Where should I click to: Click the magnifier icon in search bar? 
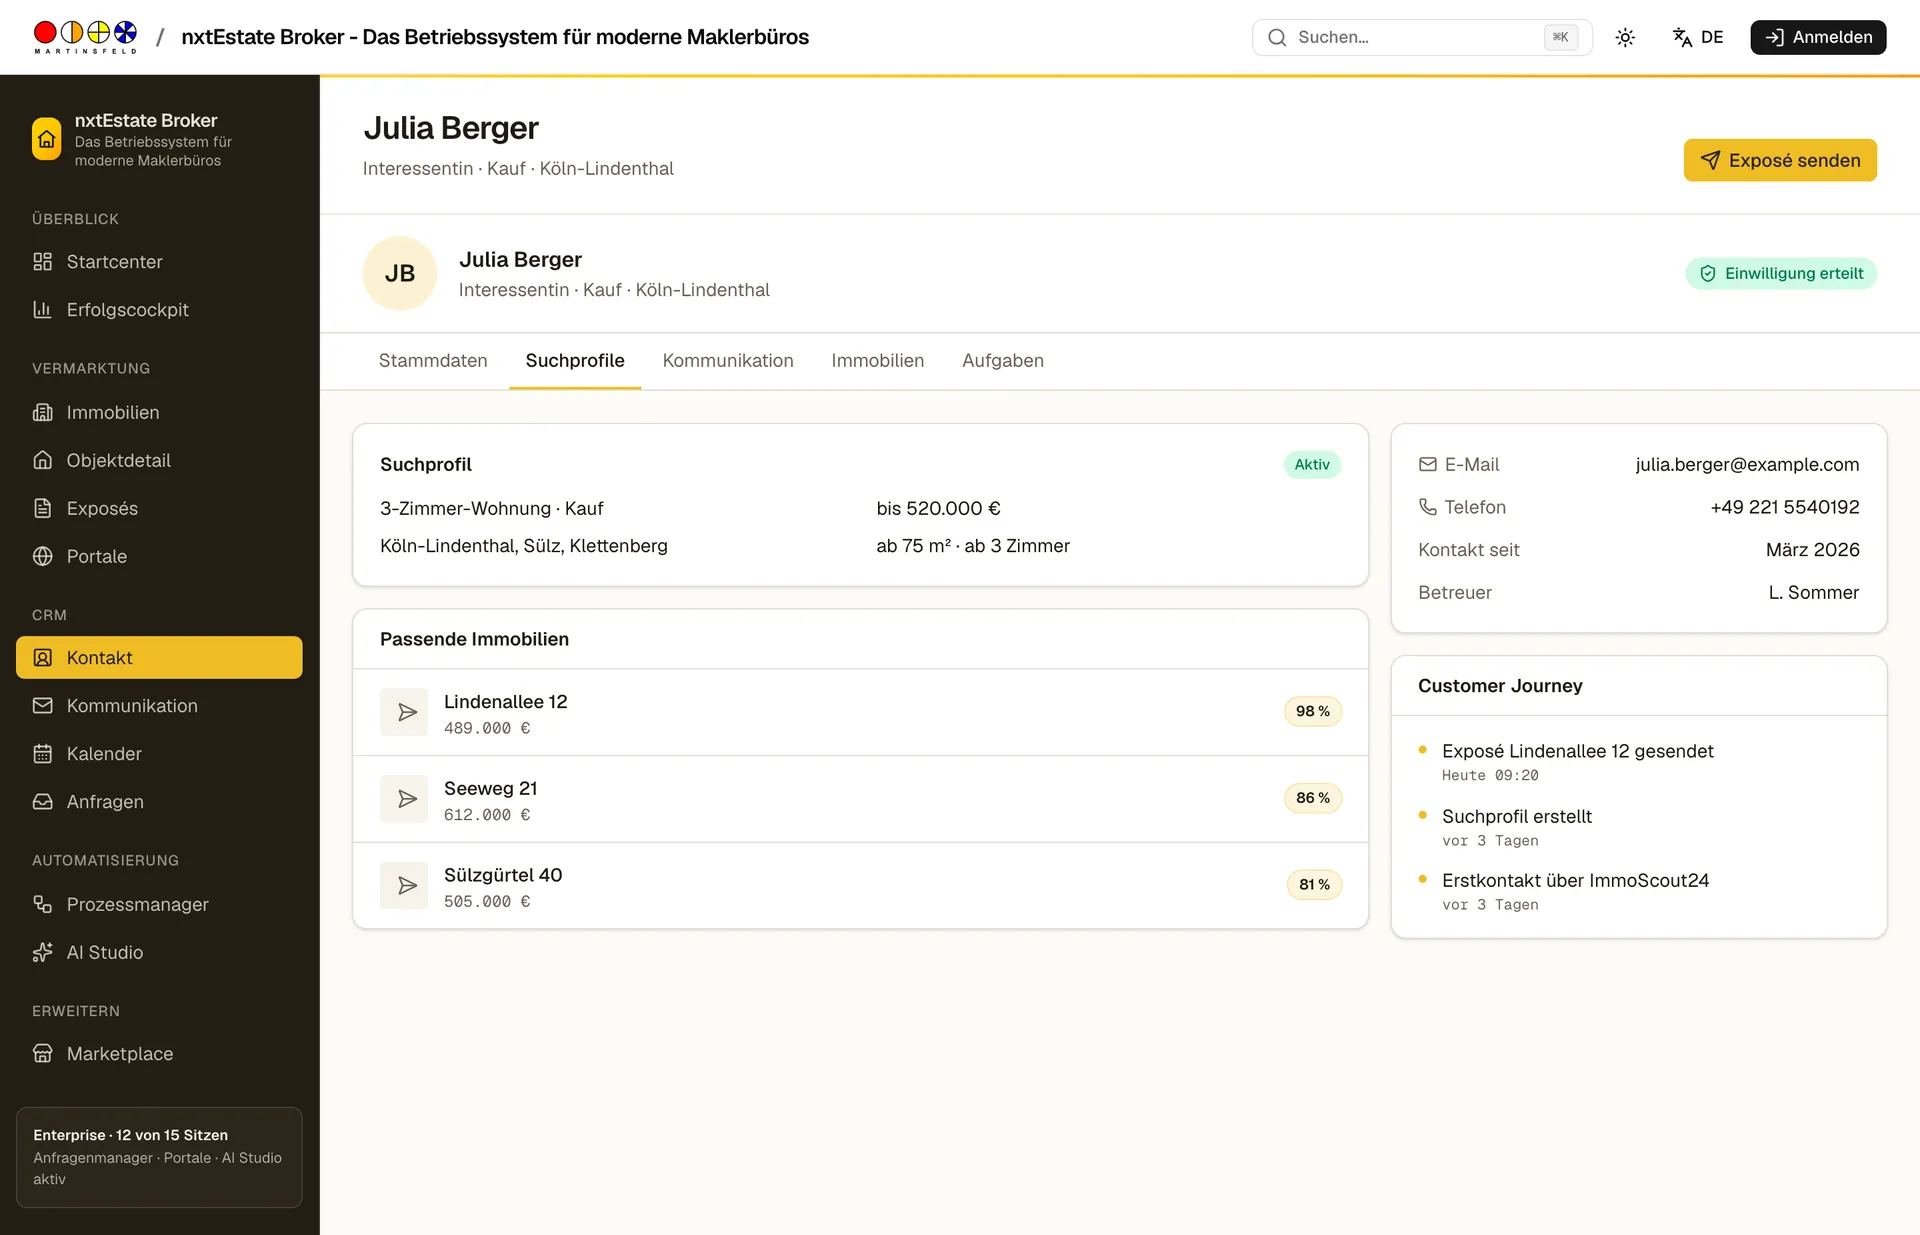(x=1277, y=37)
